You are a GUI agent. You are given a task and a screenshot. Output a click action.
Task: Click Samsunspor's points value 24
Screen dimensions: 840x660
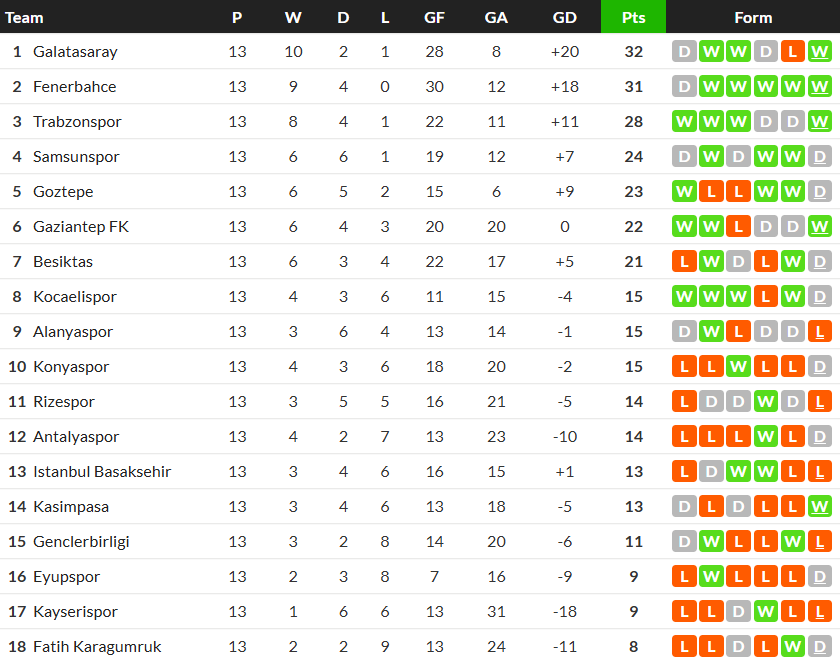point(633,157)
